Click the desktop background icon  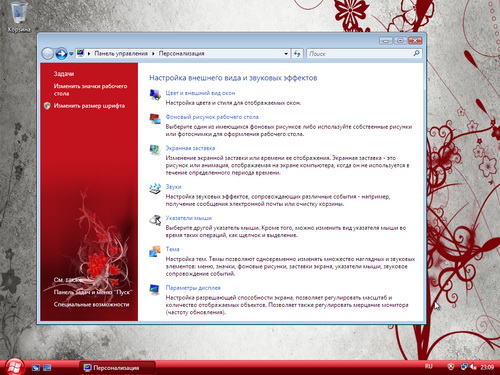coord(155,119)
